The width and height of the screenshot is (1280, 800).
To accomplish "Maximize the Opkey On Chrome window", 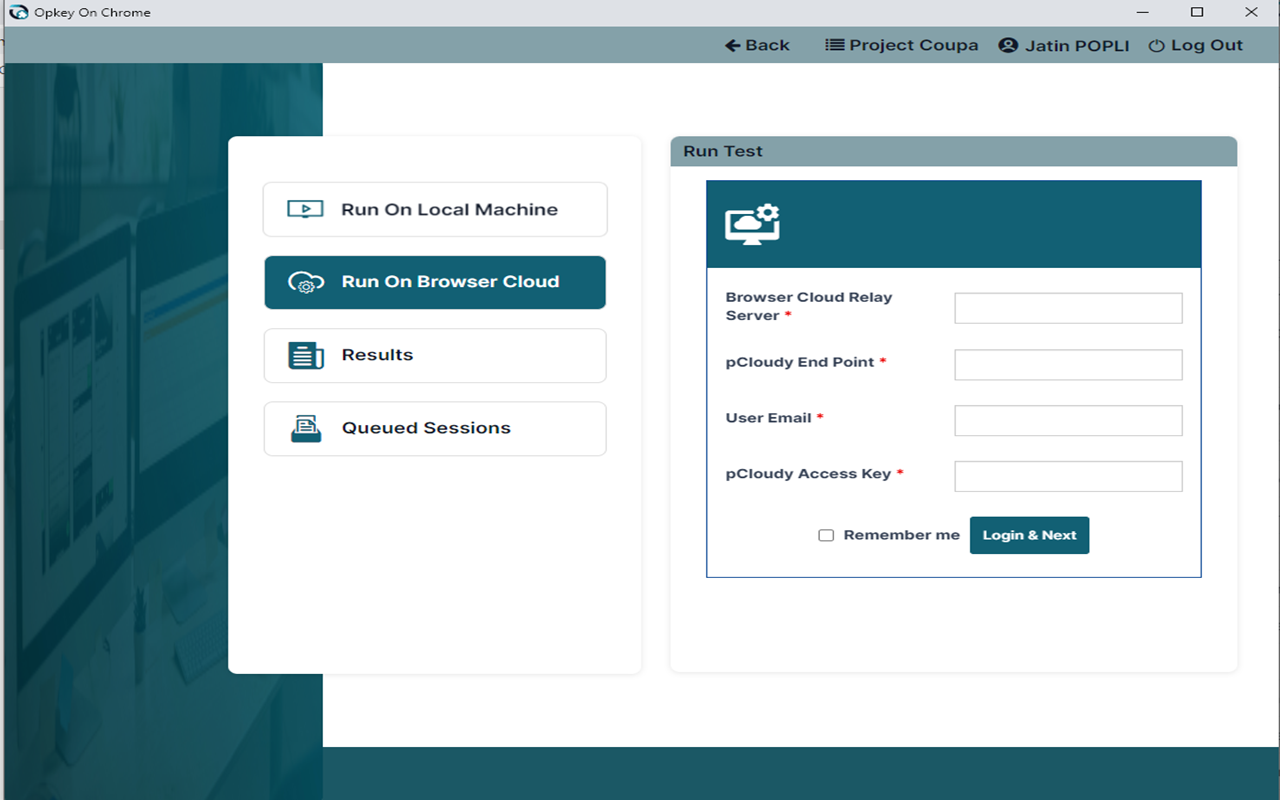I will (x=1197, y=13).
